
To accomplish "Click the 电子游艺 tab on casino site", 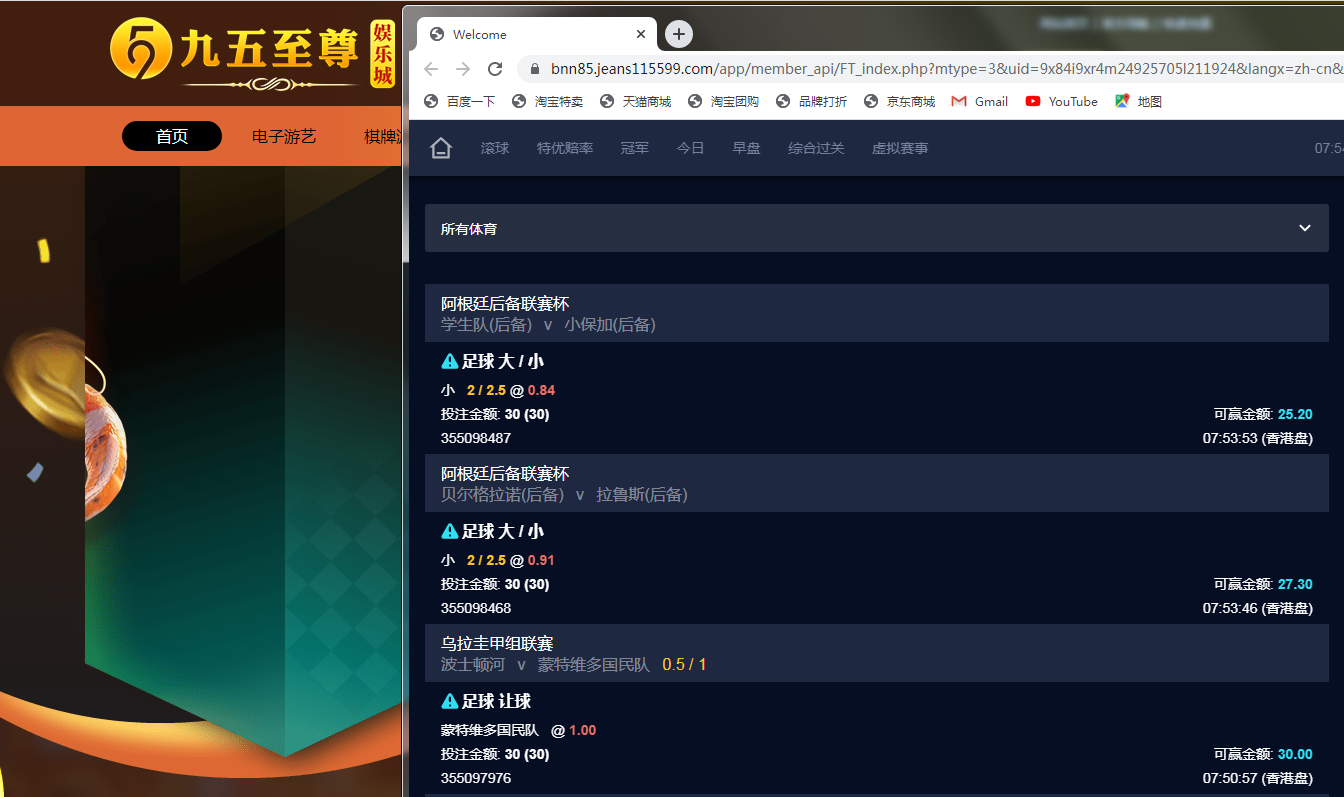I will tap(284, 136).
